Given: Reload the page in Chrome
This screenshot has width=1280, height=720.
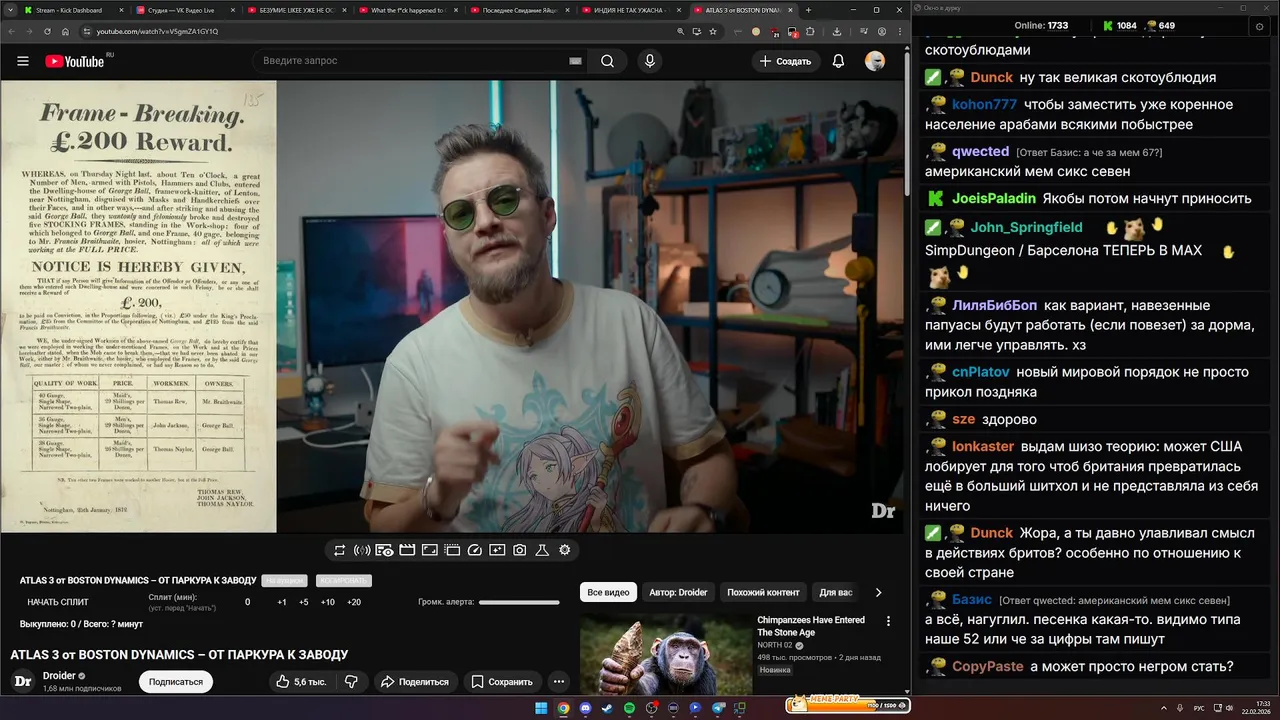Looking at the screenshot, I should pyautogui.click(x=47, y=31).
